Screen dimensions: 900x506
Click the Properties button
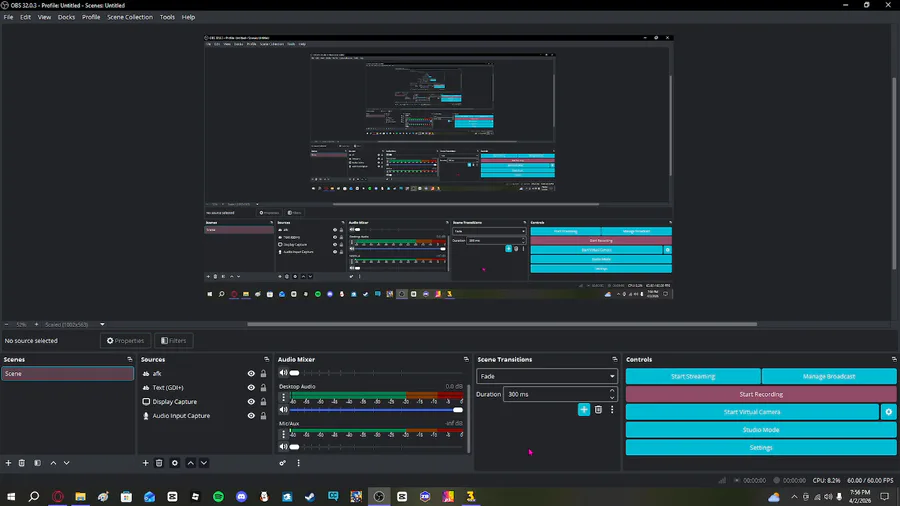coord(125,341)
